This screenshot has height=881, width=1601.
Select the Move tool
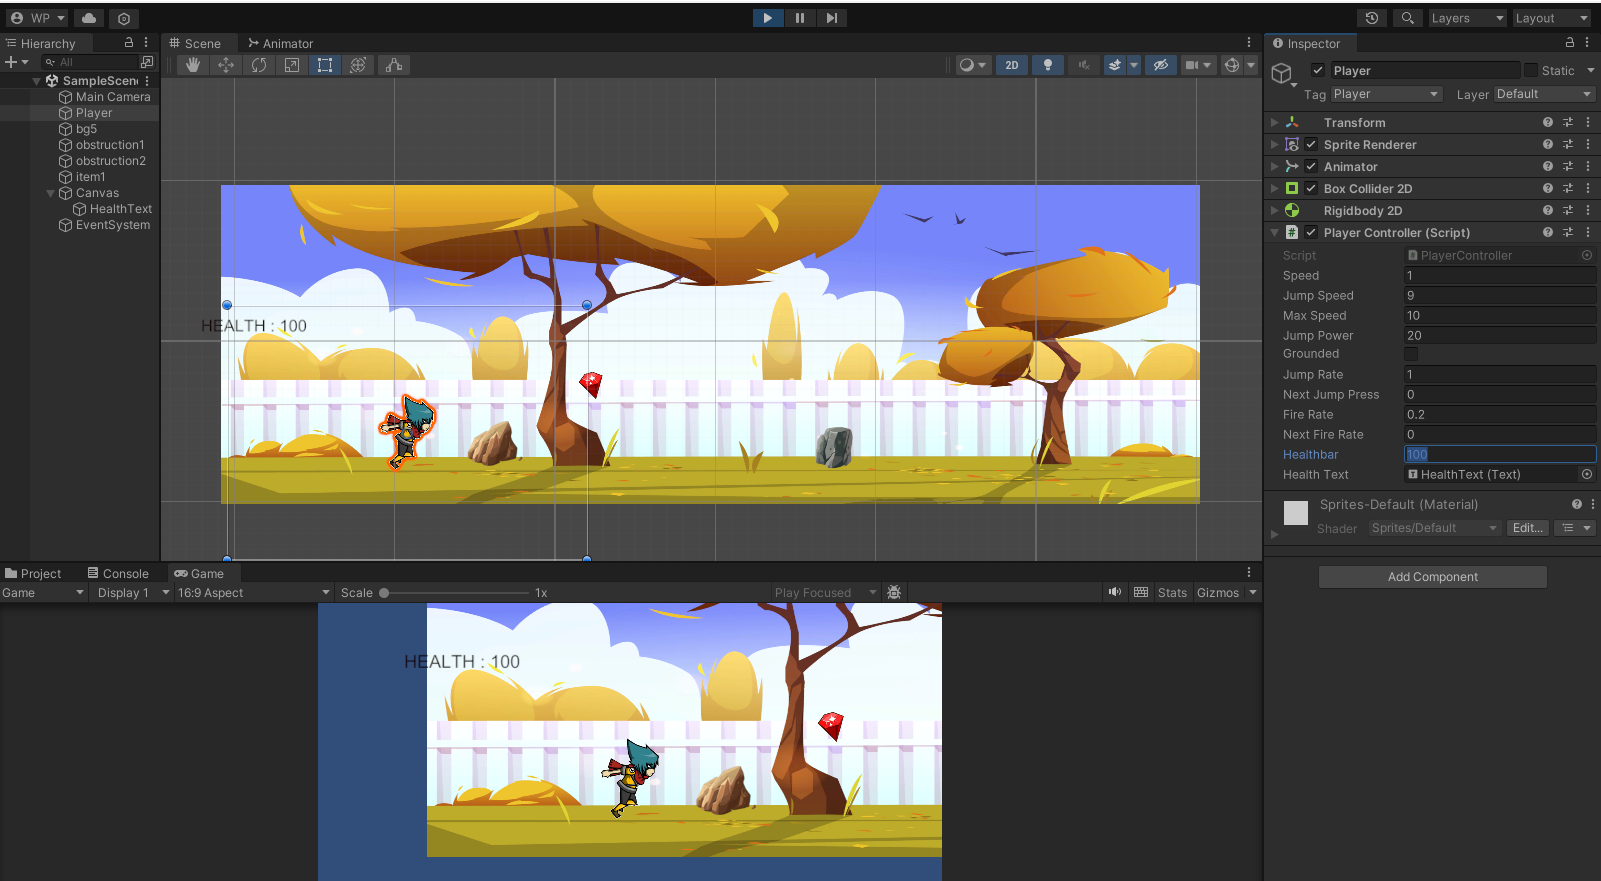pos(226,65)
